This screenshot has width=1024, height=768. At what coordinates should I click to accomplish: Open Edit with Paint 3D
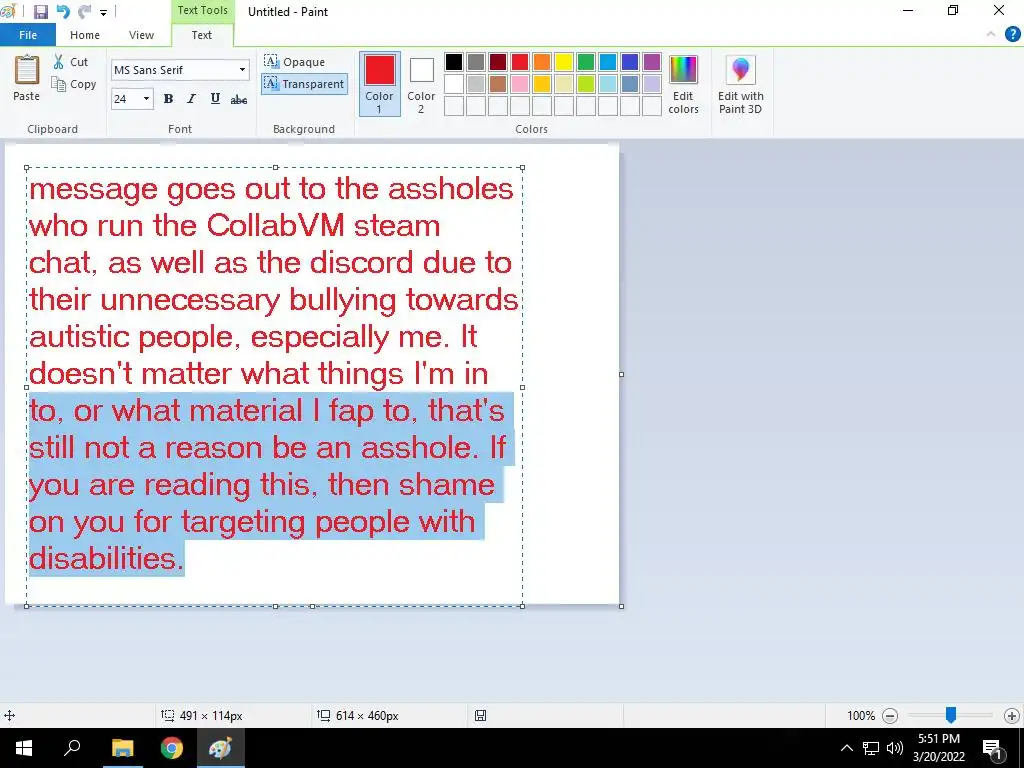point(741,85)
